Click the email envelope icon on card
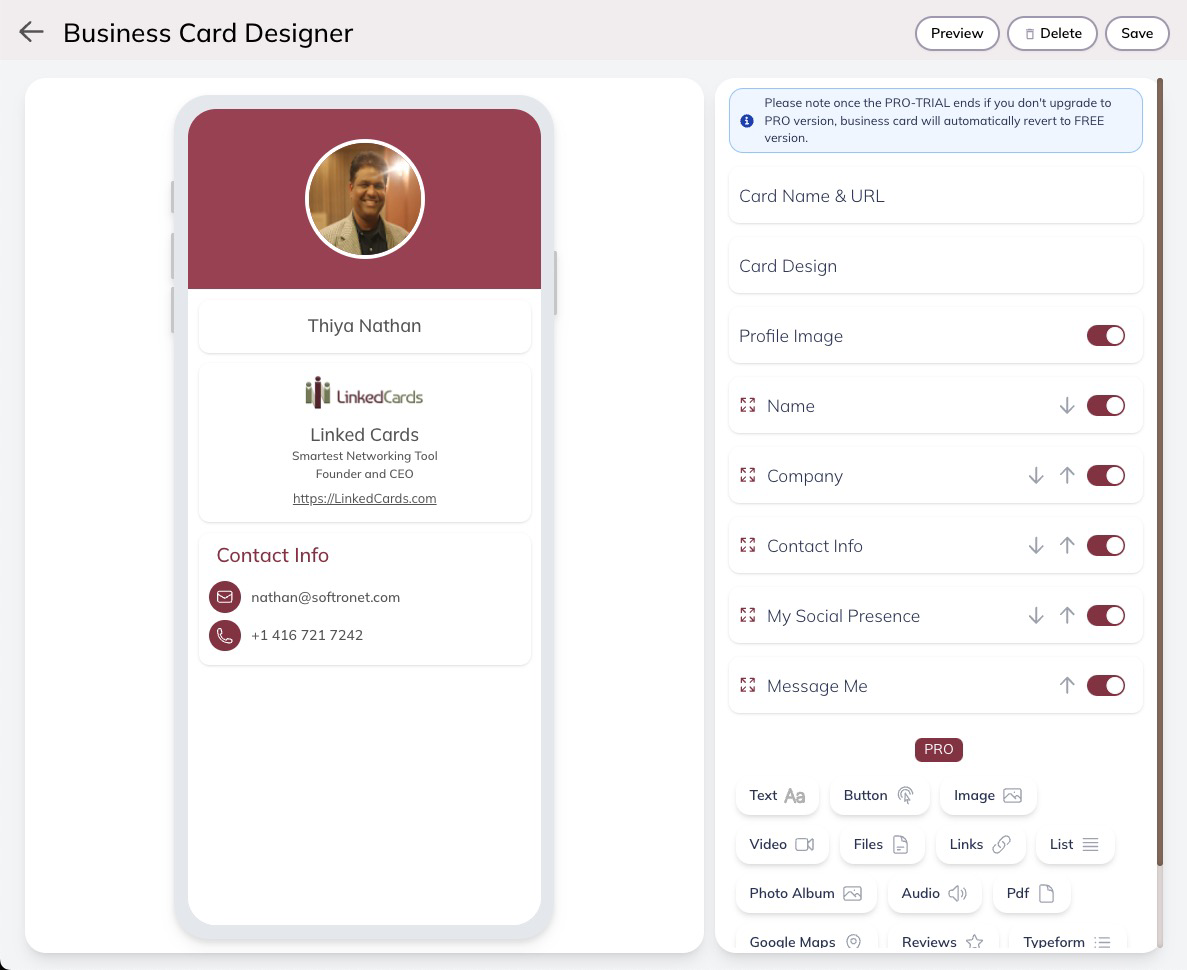 coord(225,597)
